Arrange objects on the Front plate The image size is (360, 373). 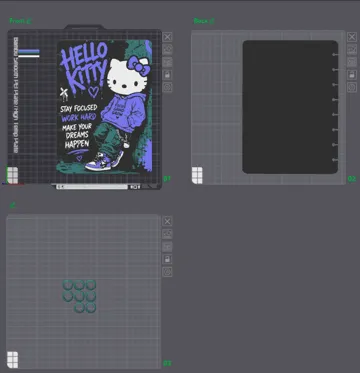167,62
